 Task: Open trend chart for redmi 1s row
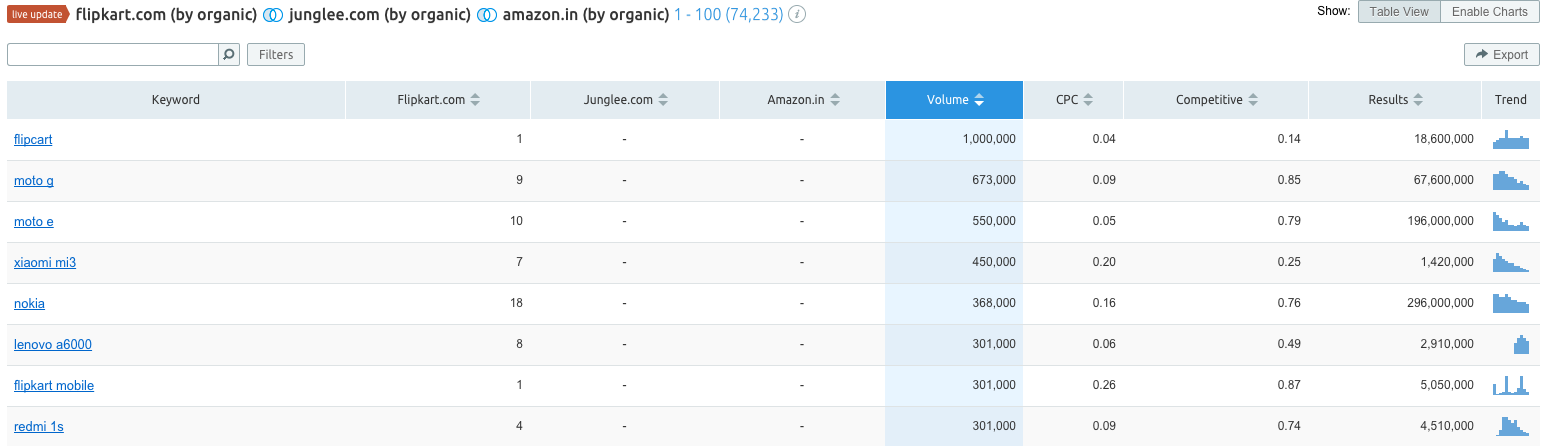[x=1514, y=426]
